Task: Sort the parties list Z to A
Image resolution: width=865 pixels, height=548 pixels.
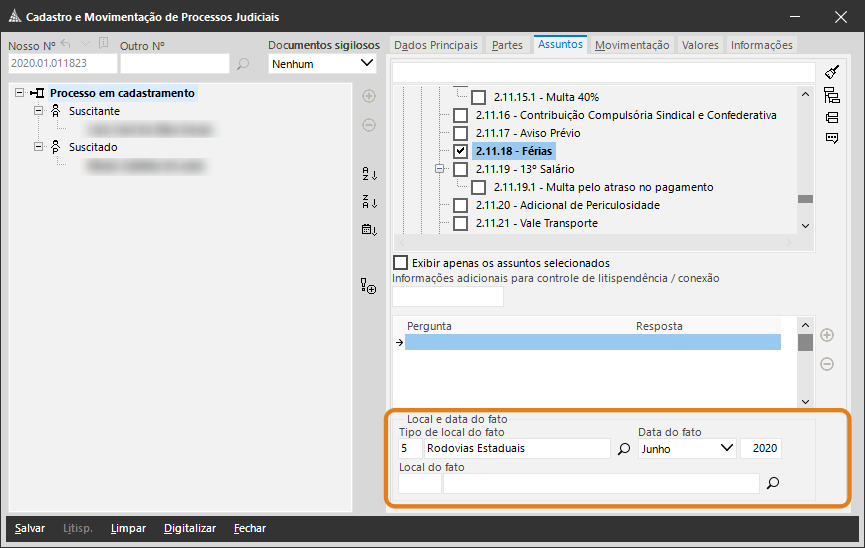Action: (369, 201)
